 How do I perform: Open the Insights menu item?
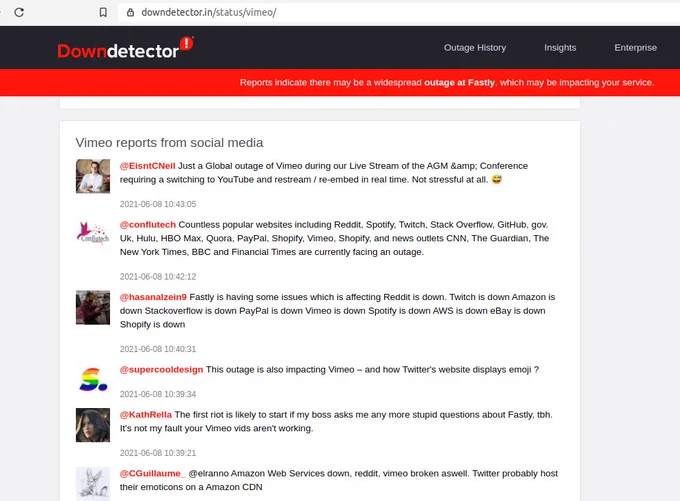tap(560, 48)
